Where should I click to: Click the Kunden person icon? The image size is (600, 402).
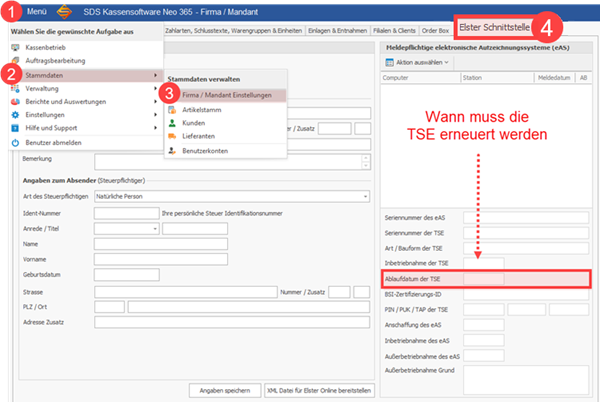173,122
